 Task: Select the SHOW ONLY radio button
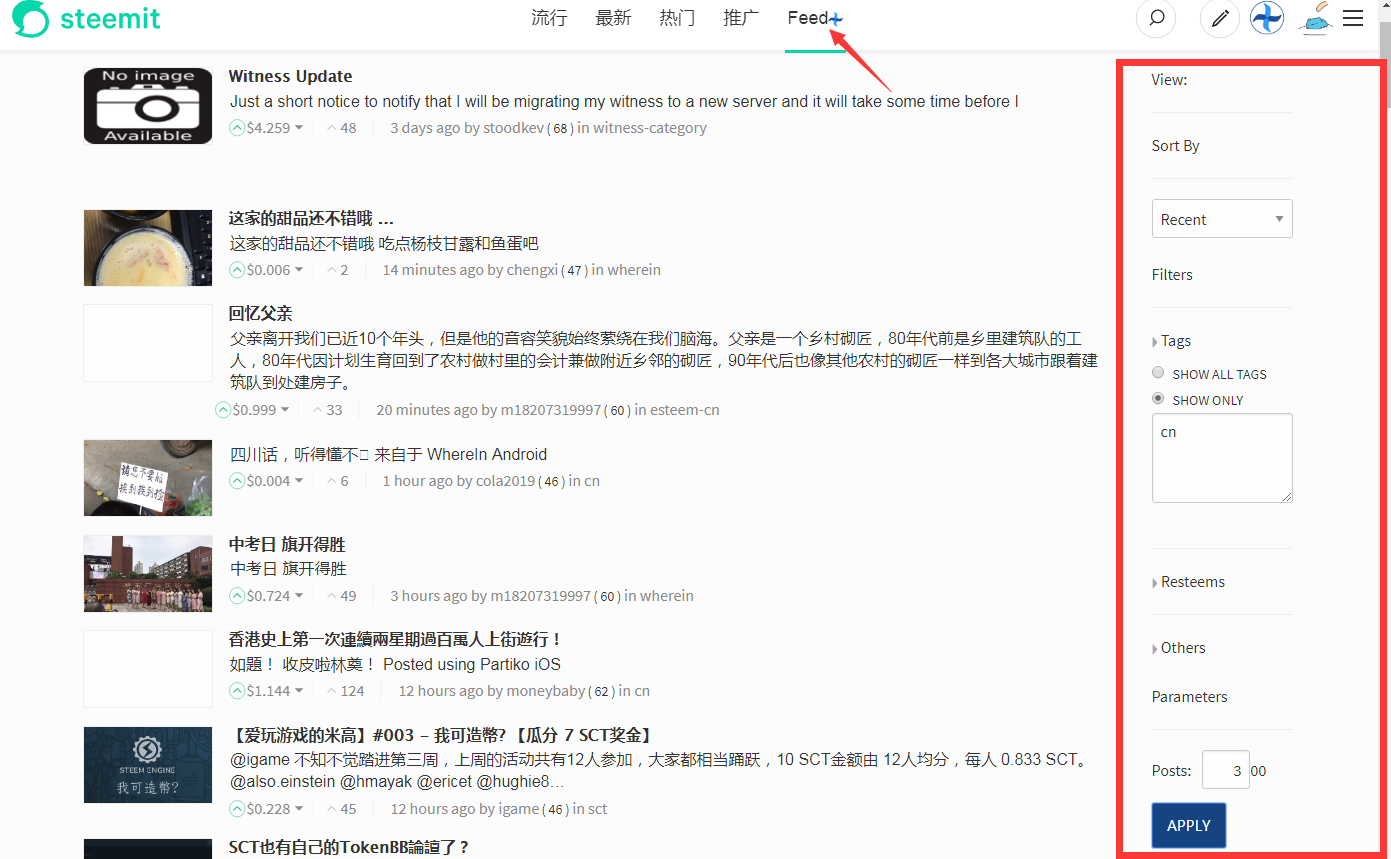coord(1158,399)
